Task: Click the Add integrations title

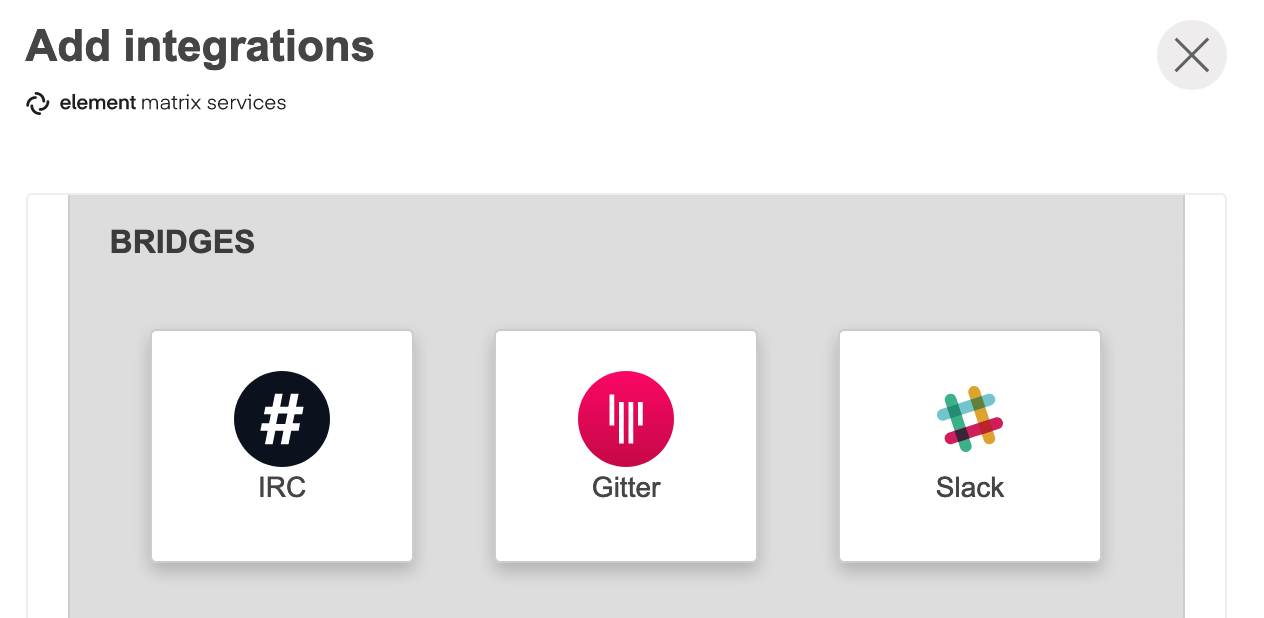Action: click(x=200, y=46)
